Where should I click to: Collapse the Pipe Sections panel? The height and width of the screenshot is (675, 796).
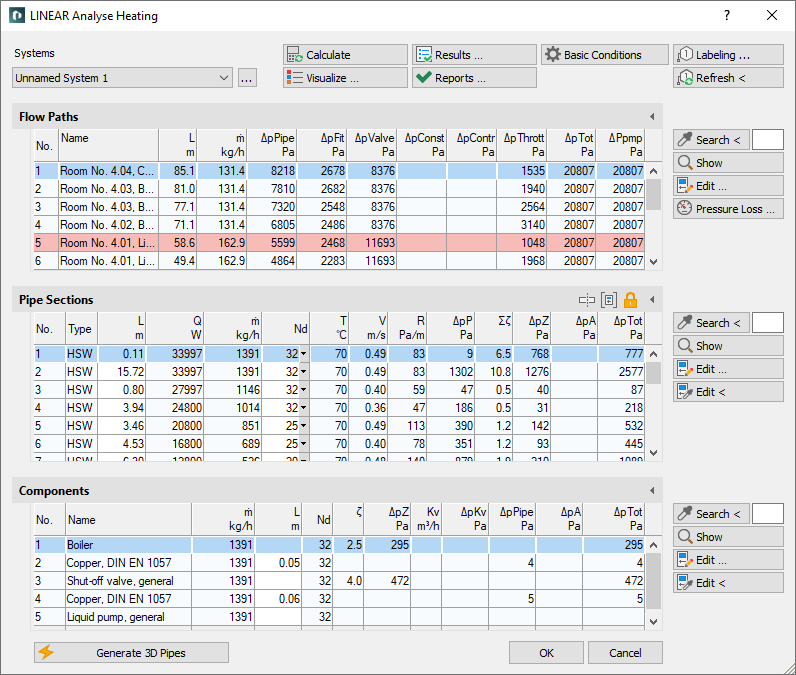tap(652, 300)
